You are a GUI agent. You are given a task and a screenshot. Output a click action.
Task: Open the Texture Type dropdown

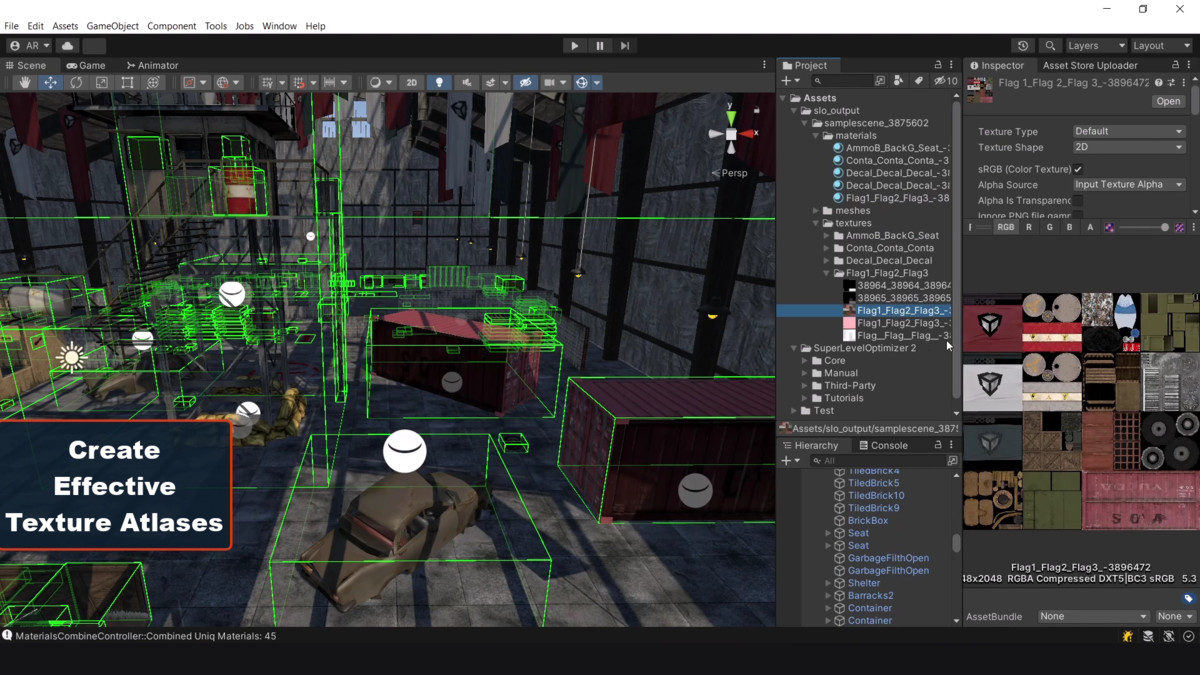[1128, 131]
